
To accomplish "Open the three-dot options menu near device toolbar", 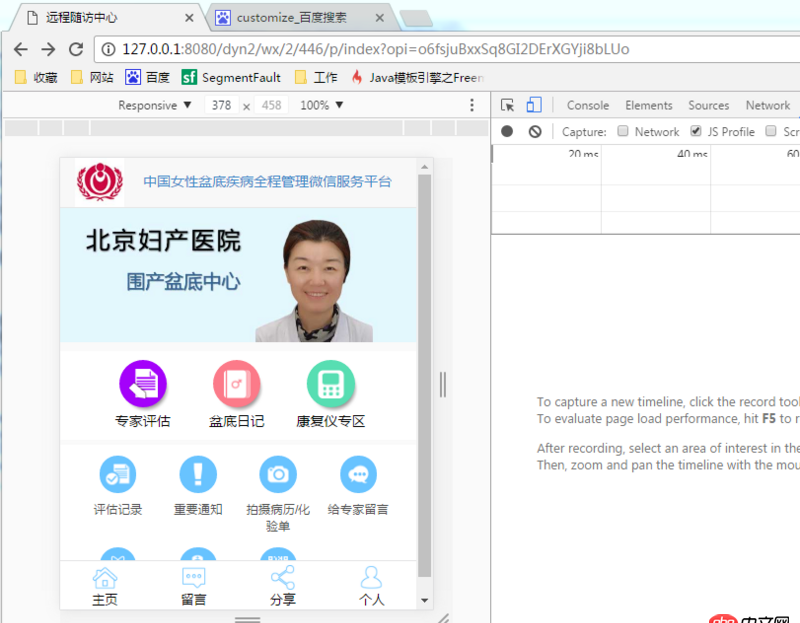I will [x=472, y=105].
